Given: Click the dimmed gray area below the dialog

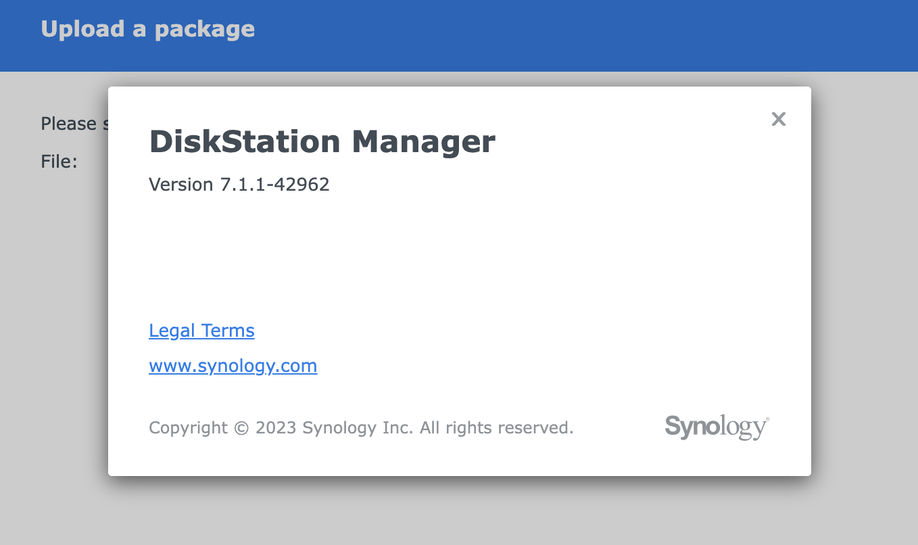Looking at the screenshot, I should coord(460,512).
